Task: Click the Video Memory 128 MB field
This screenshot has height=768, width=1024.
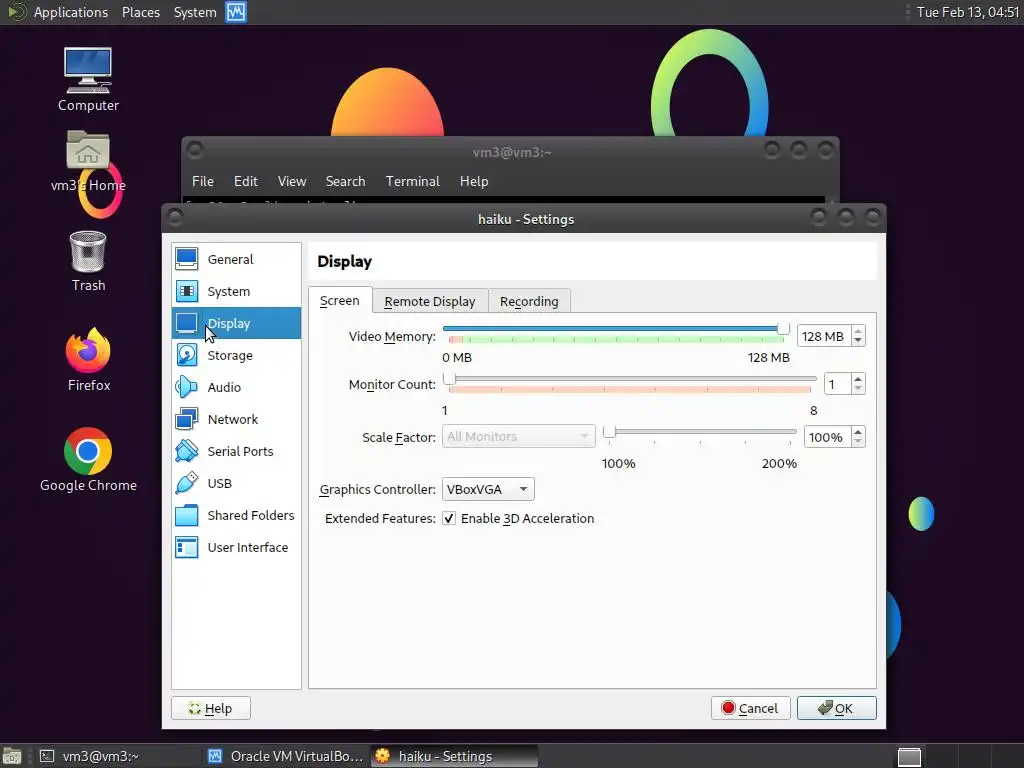Action: 824,336
